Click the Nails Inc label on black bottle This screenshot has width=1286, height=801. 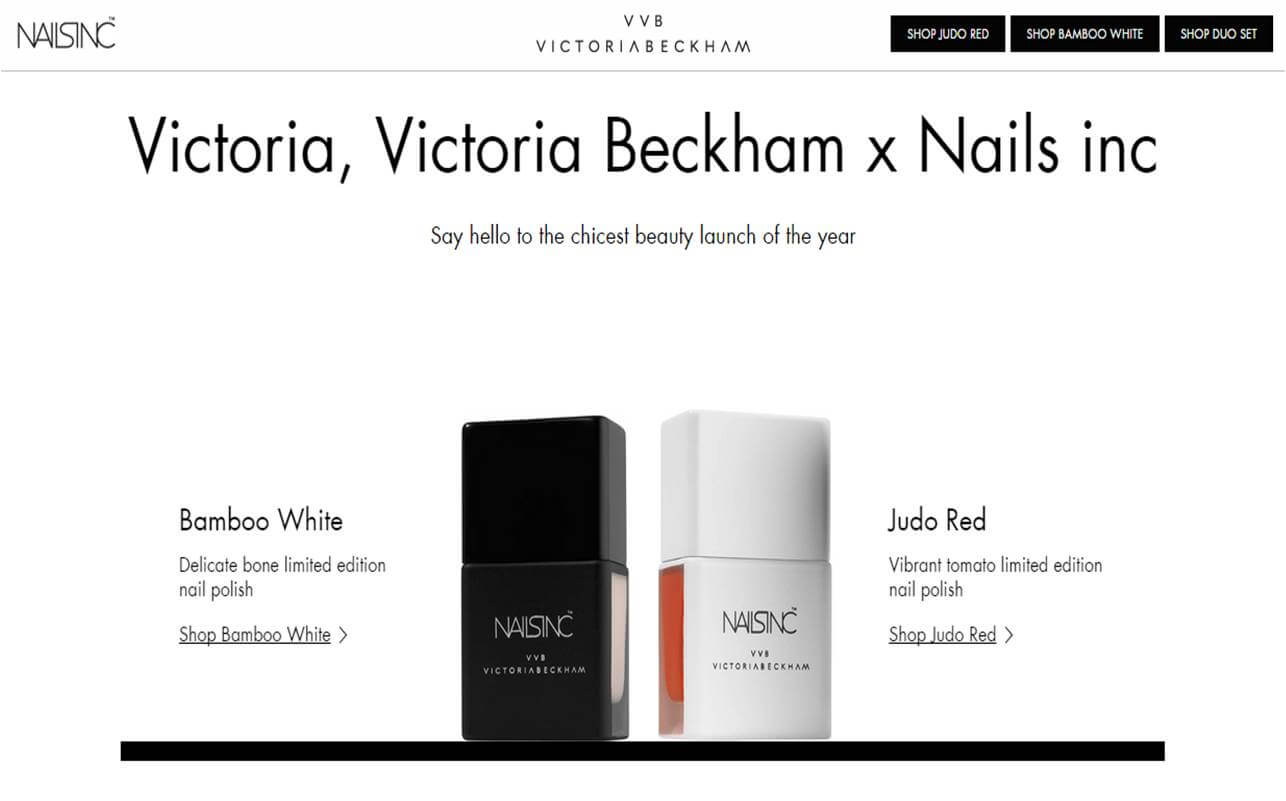[533, 627]
